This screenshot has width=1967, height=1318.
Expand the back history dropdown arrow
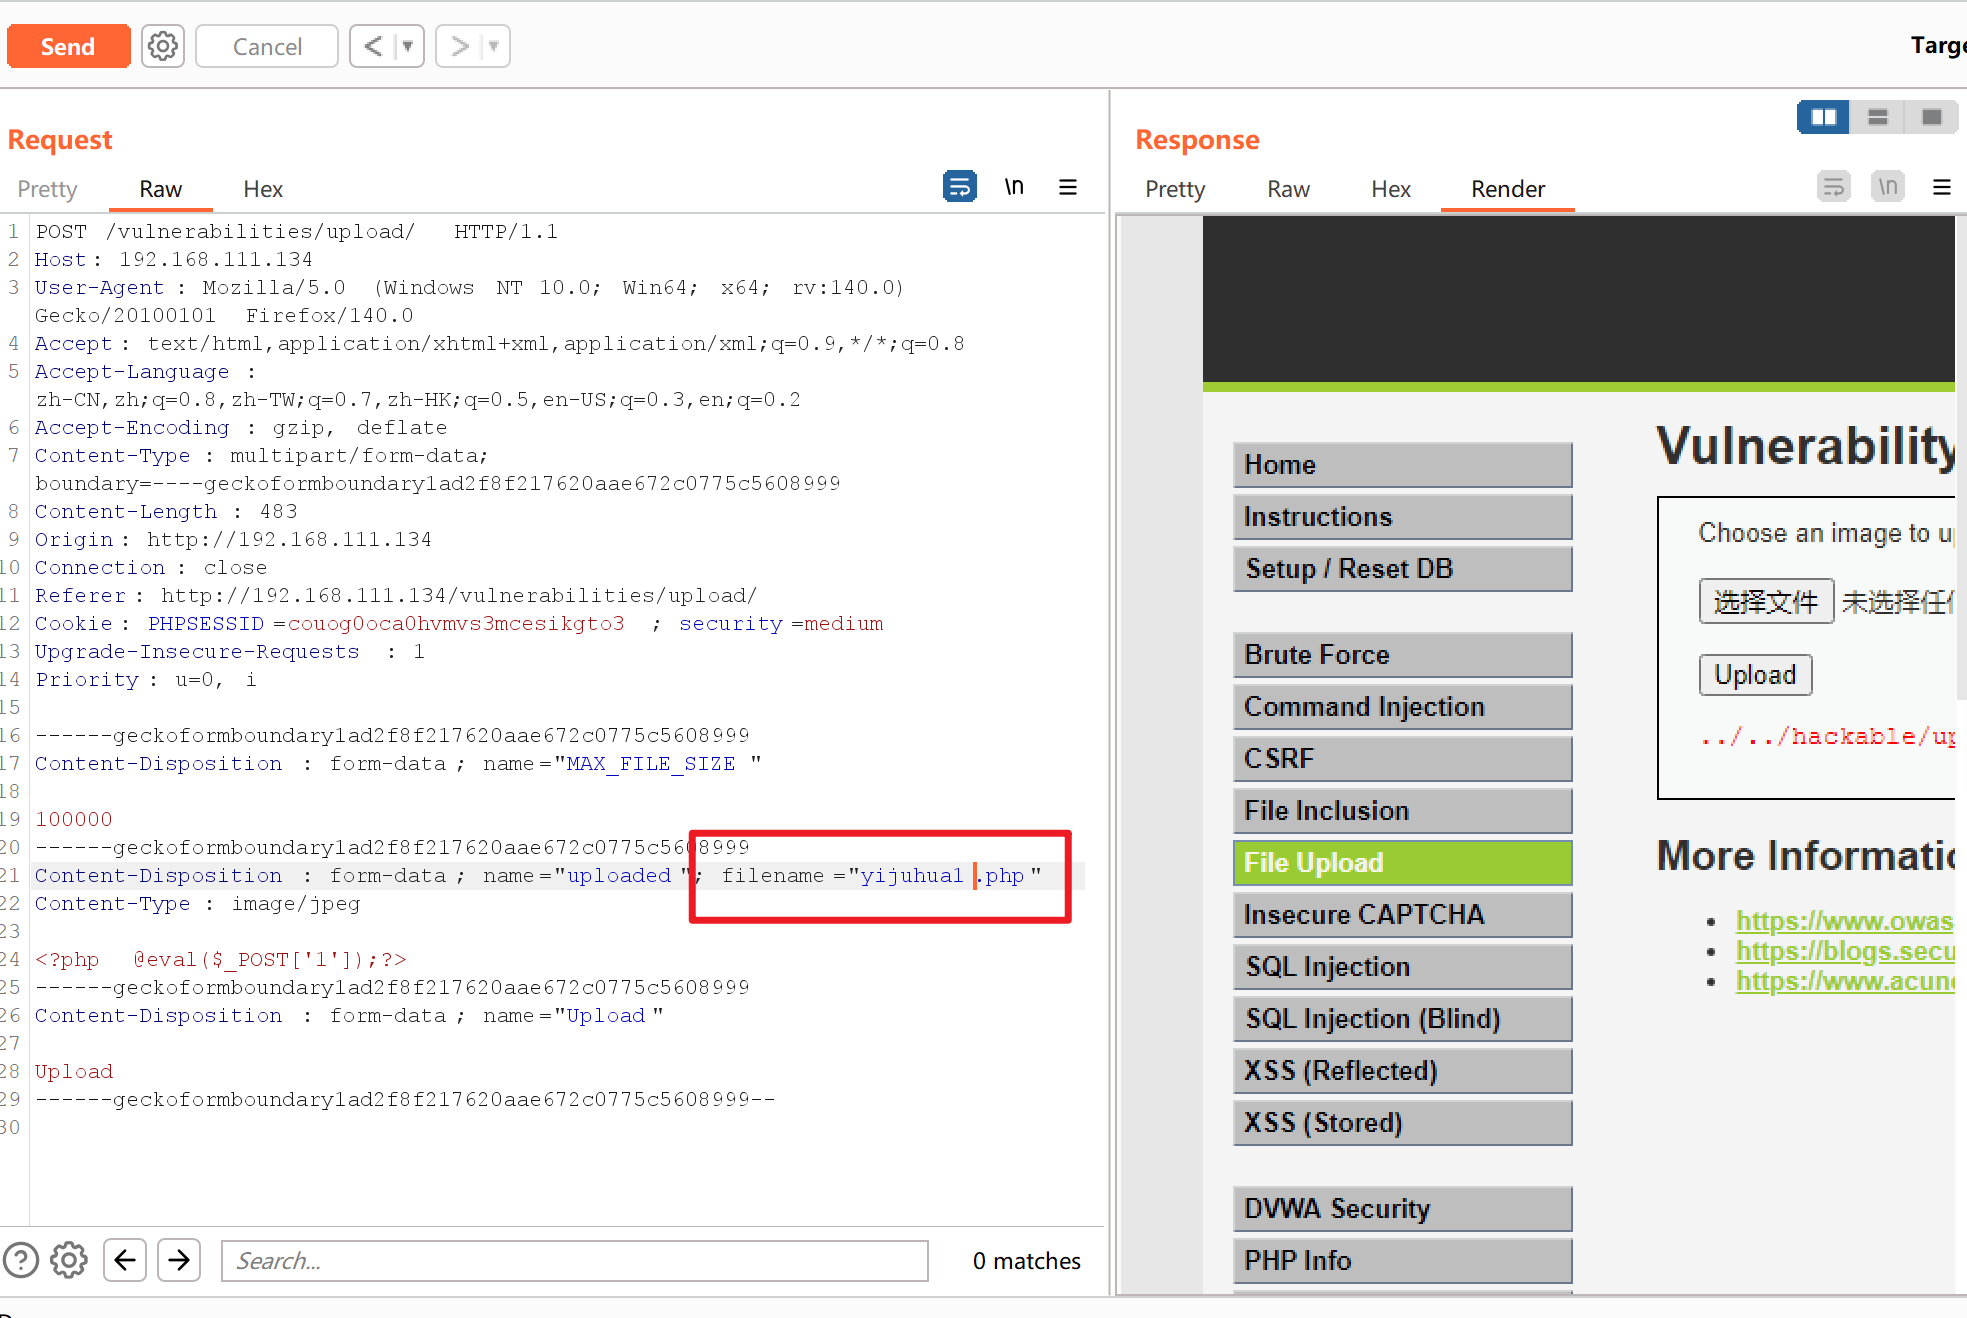click(x=408, y=46)
